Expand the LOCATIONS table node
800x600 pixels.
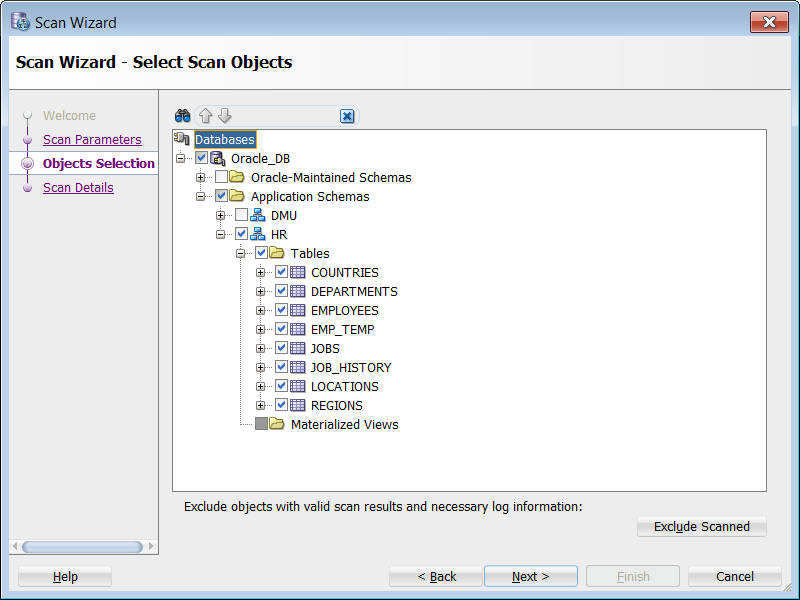coord(260,386)
